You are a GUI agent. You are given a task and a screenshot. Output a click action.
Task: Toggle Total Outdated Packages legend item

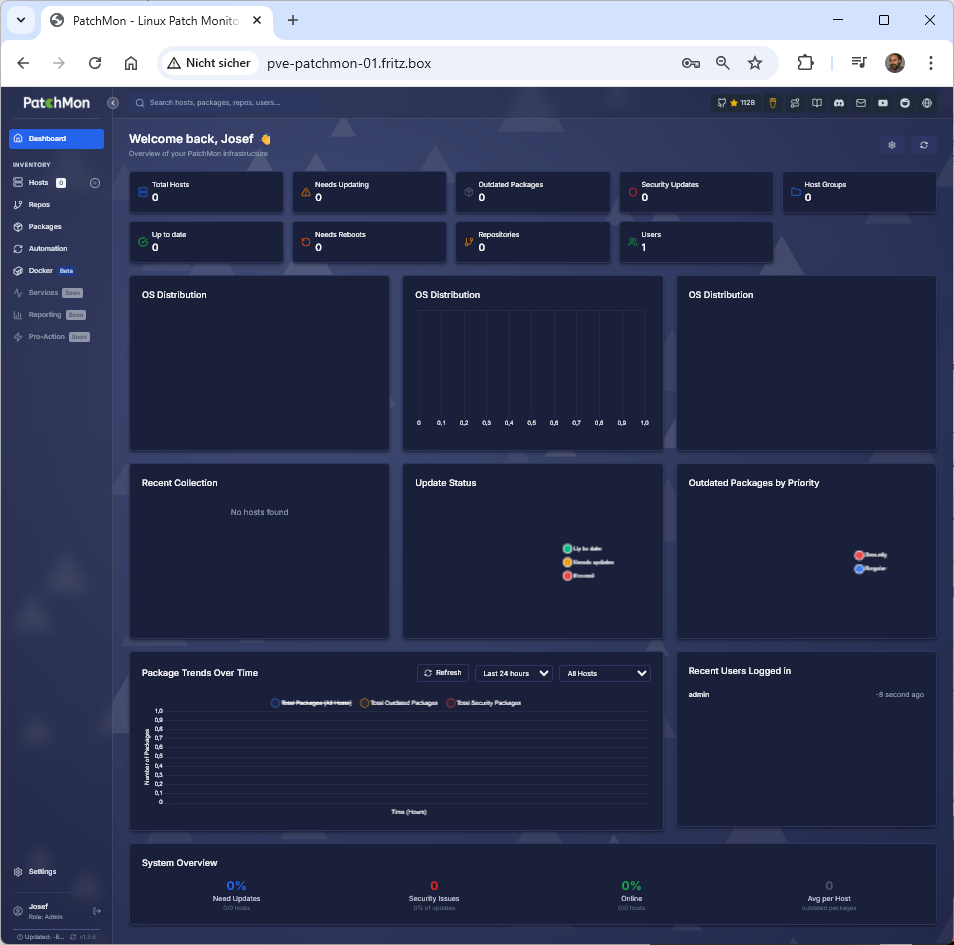[x=399, y=703]
